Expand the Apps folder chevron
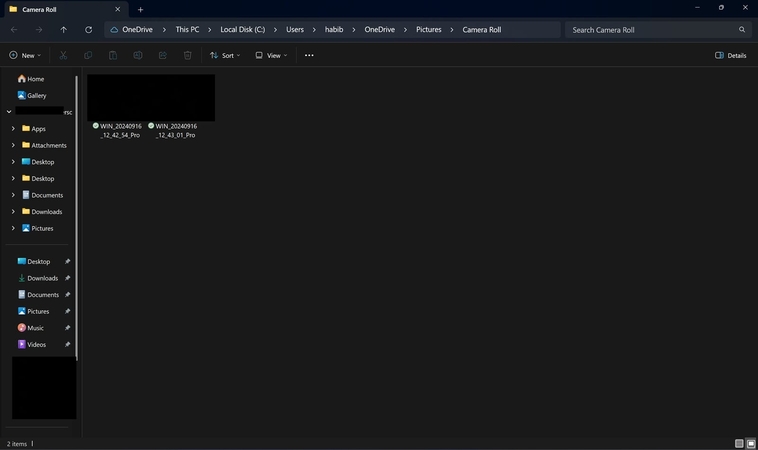The height and width of the screenshot is (450, 758). pos(13,129)
